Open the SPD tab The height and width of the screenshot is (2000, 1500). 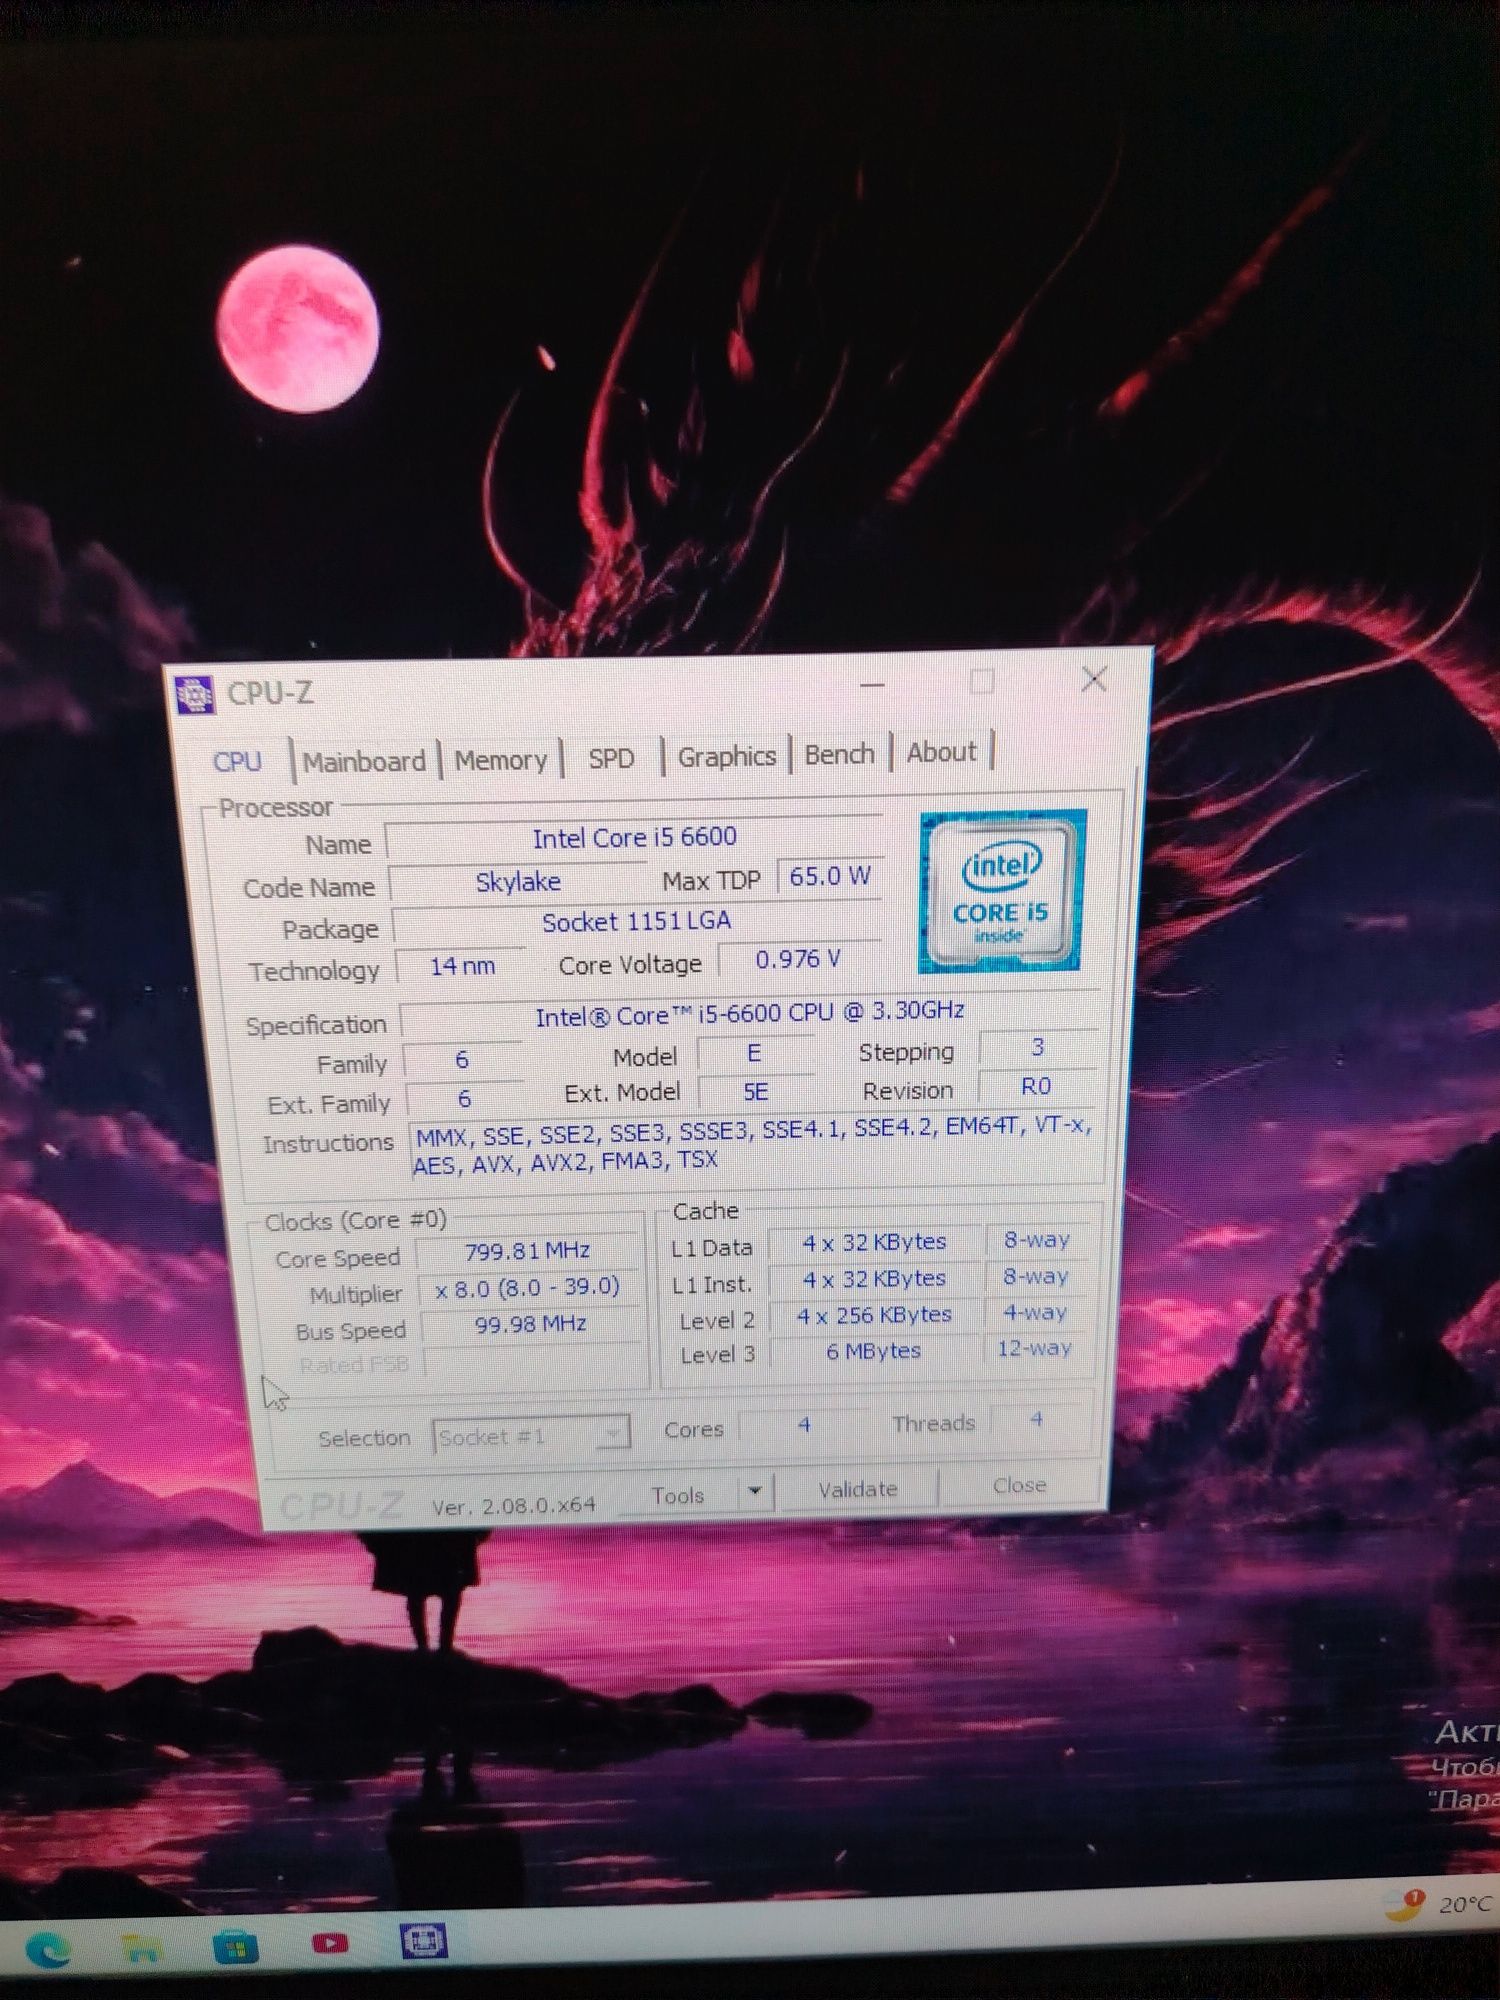(611, 758)
